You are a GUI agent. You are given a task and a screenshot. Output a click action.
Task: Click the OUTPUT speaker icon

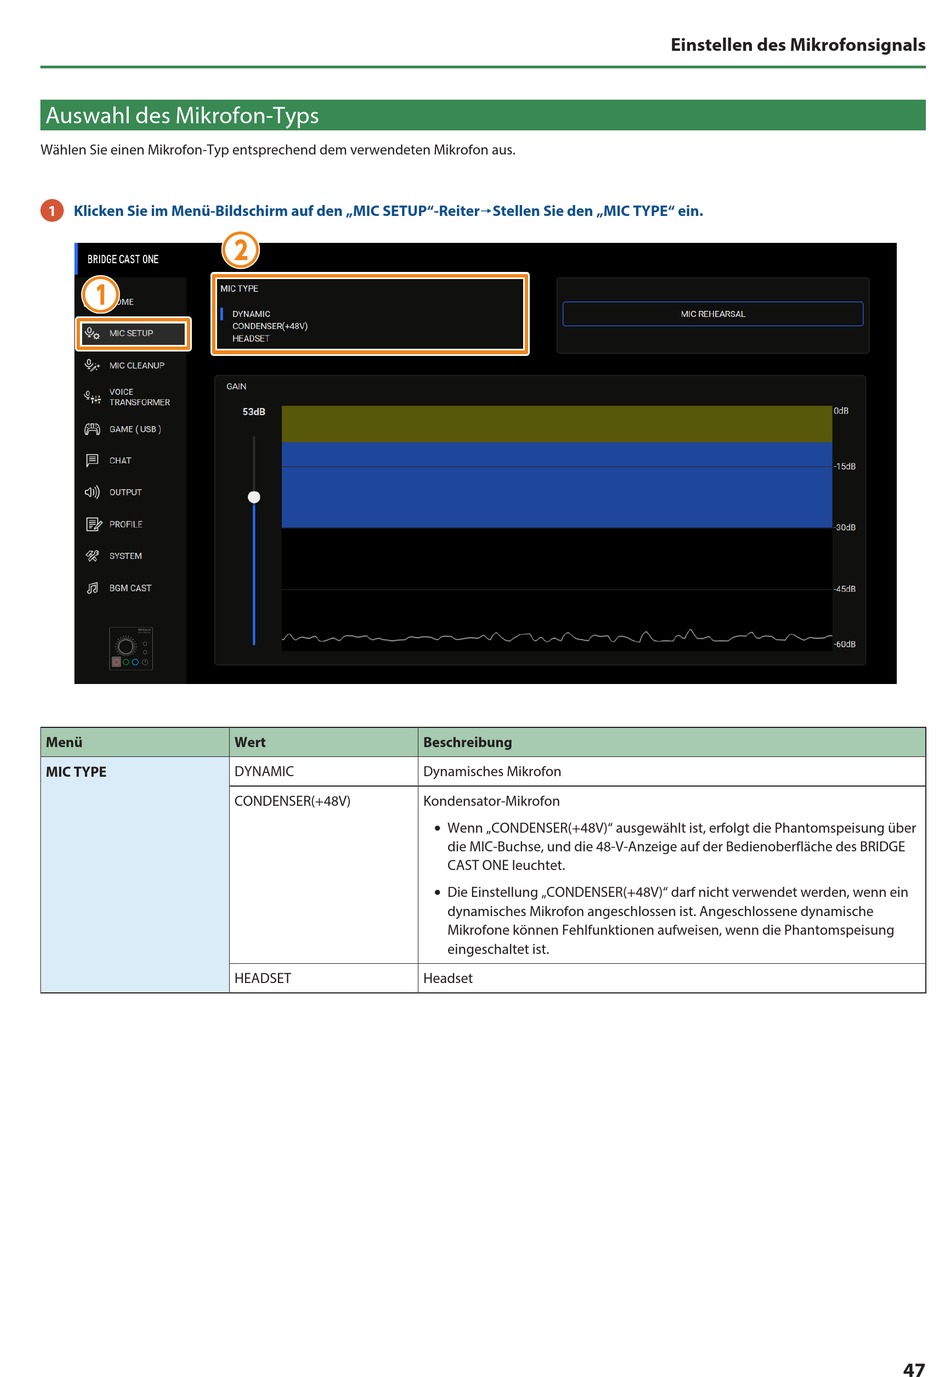[x=92, y=492]
